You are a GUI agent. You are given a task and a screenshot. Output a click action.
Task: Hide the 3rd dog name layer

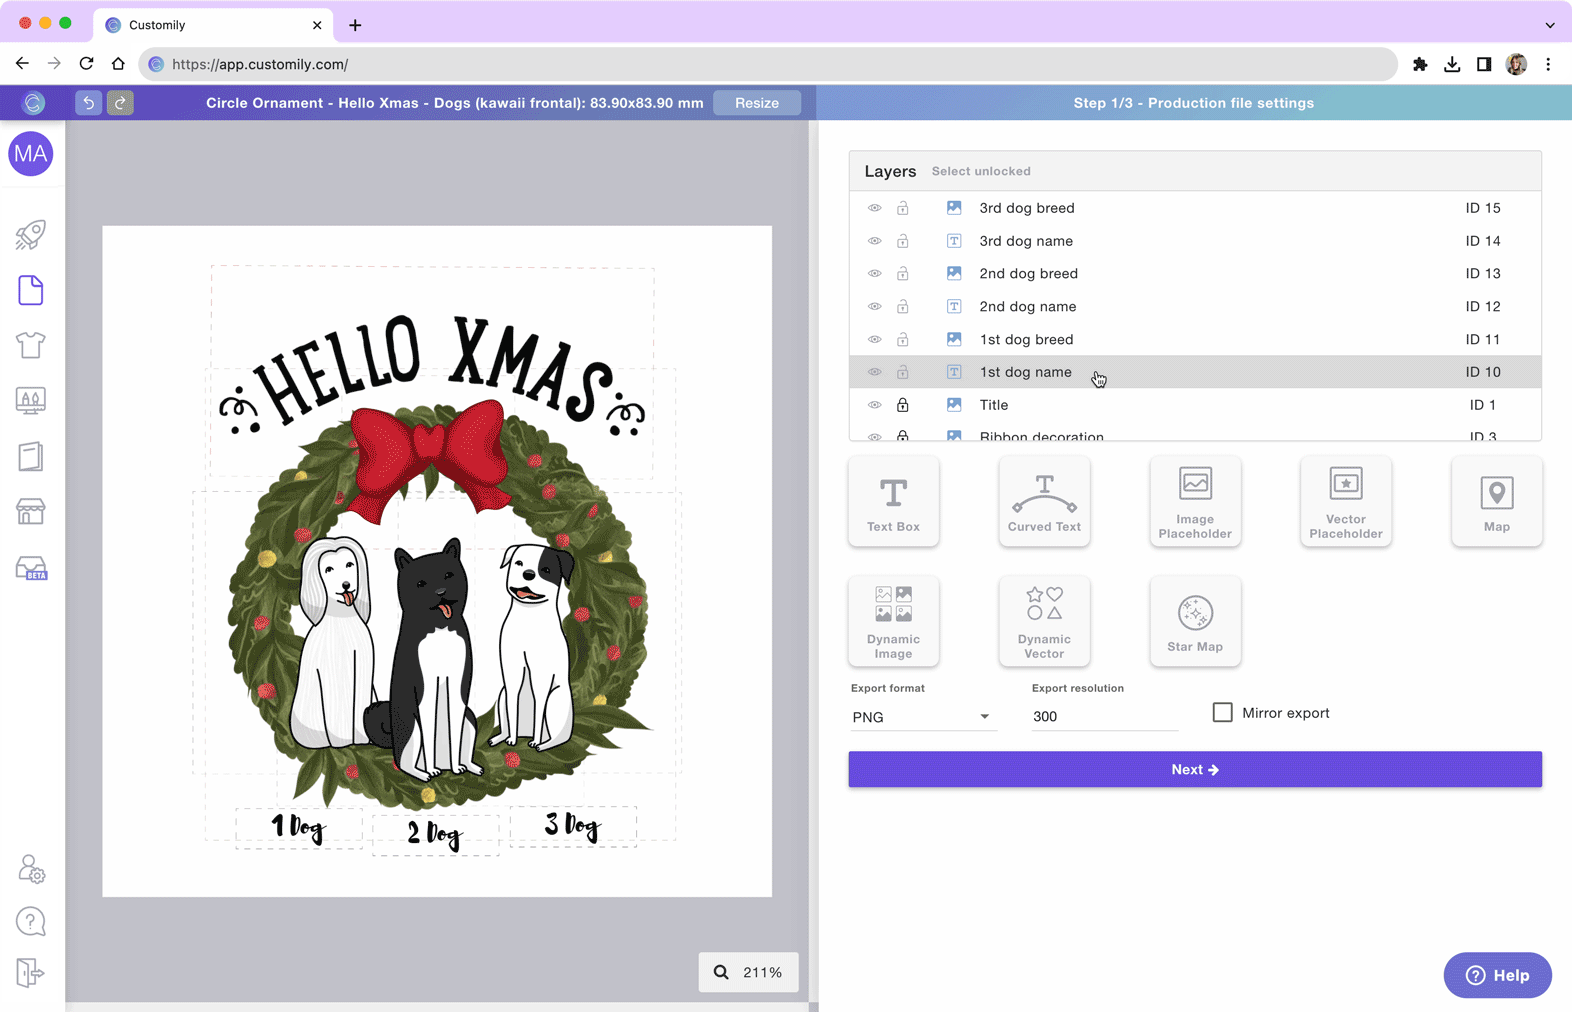[x=875, y=241]
